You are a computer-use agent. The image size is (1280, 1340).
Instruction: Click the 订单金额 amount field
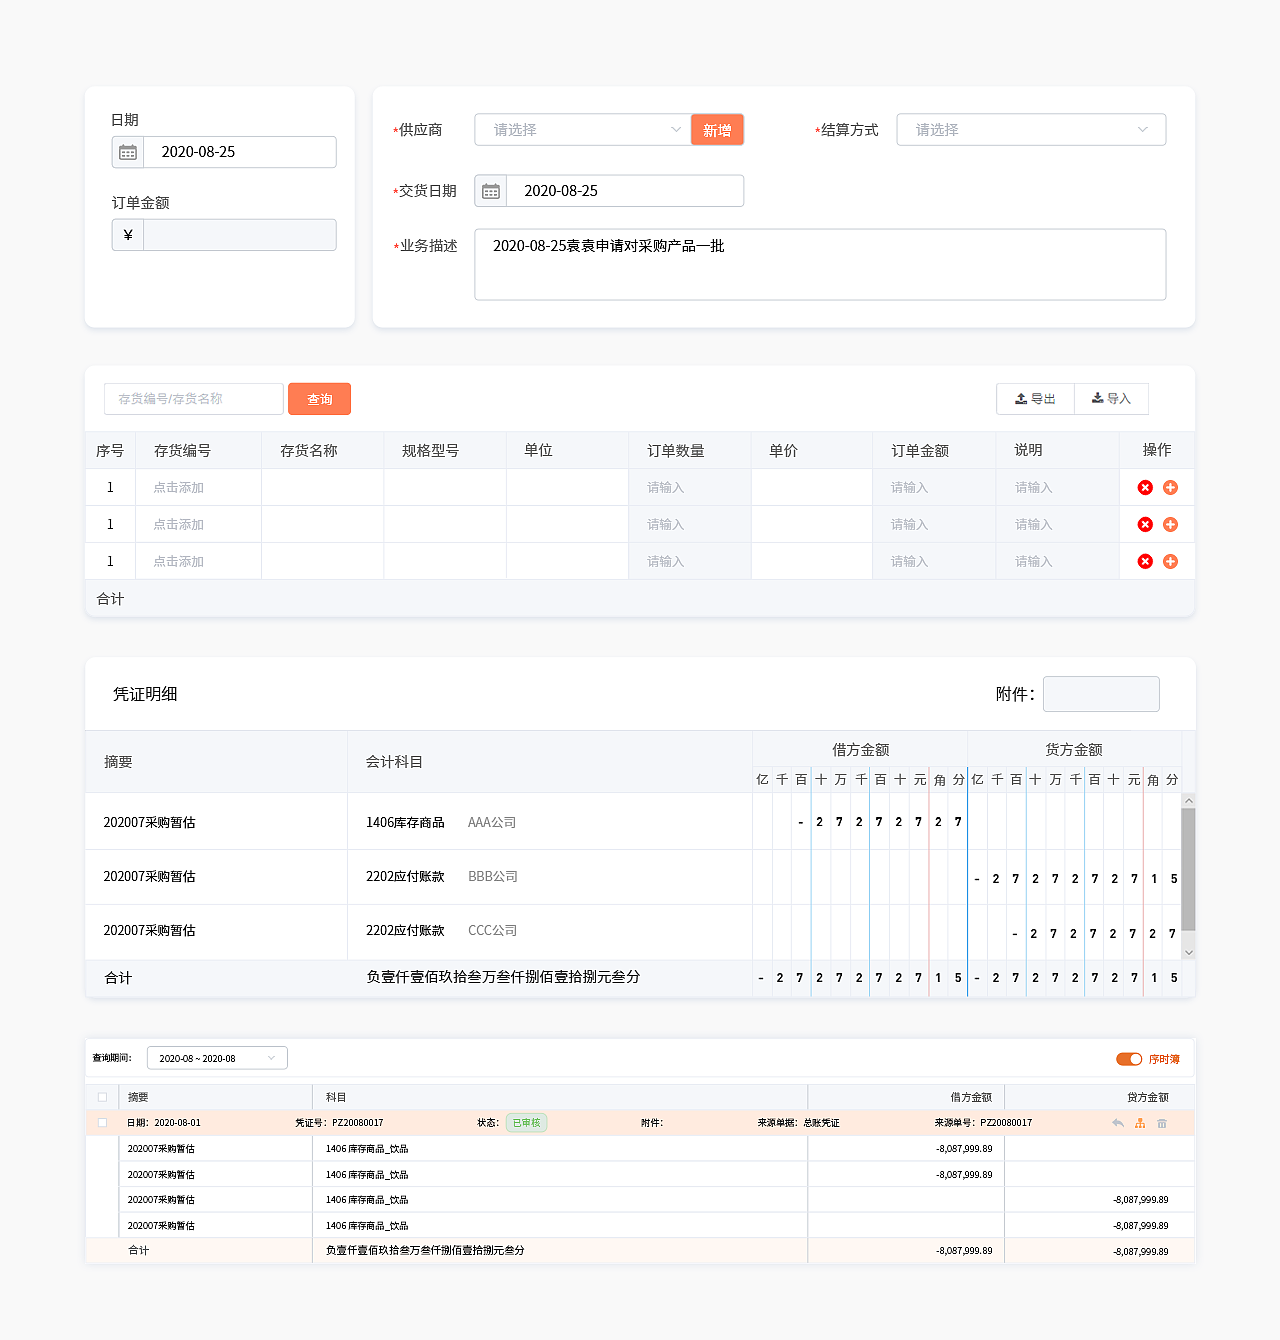[x=240, y=235]
